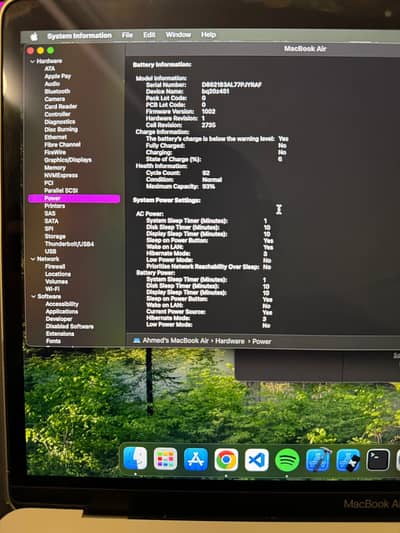Image resolution: width=400 pixels, height=533 pixels.
Task: Open Launchpad from the Dock
Action: [x=165, y=459]
